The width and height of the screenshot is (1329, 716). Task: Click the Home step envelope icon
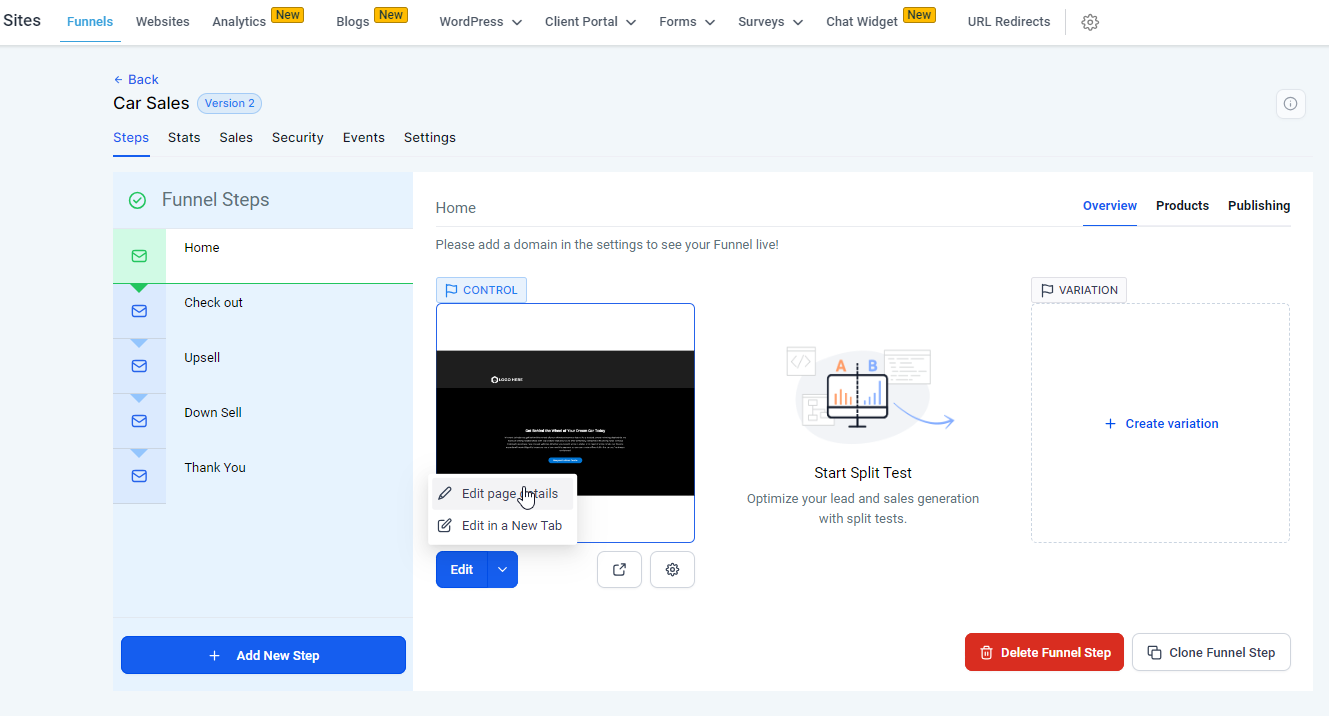coord(139,256)
